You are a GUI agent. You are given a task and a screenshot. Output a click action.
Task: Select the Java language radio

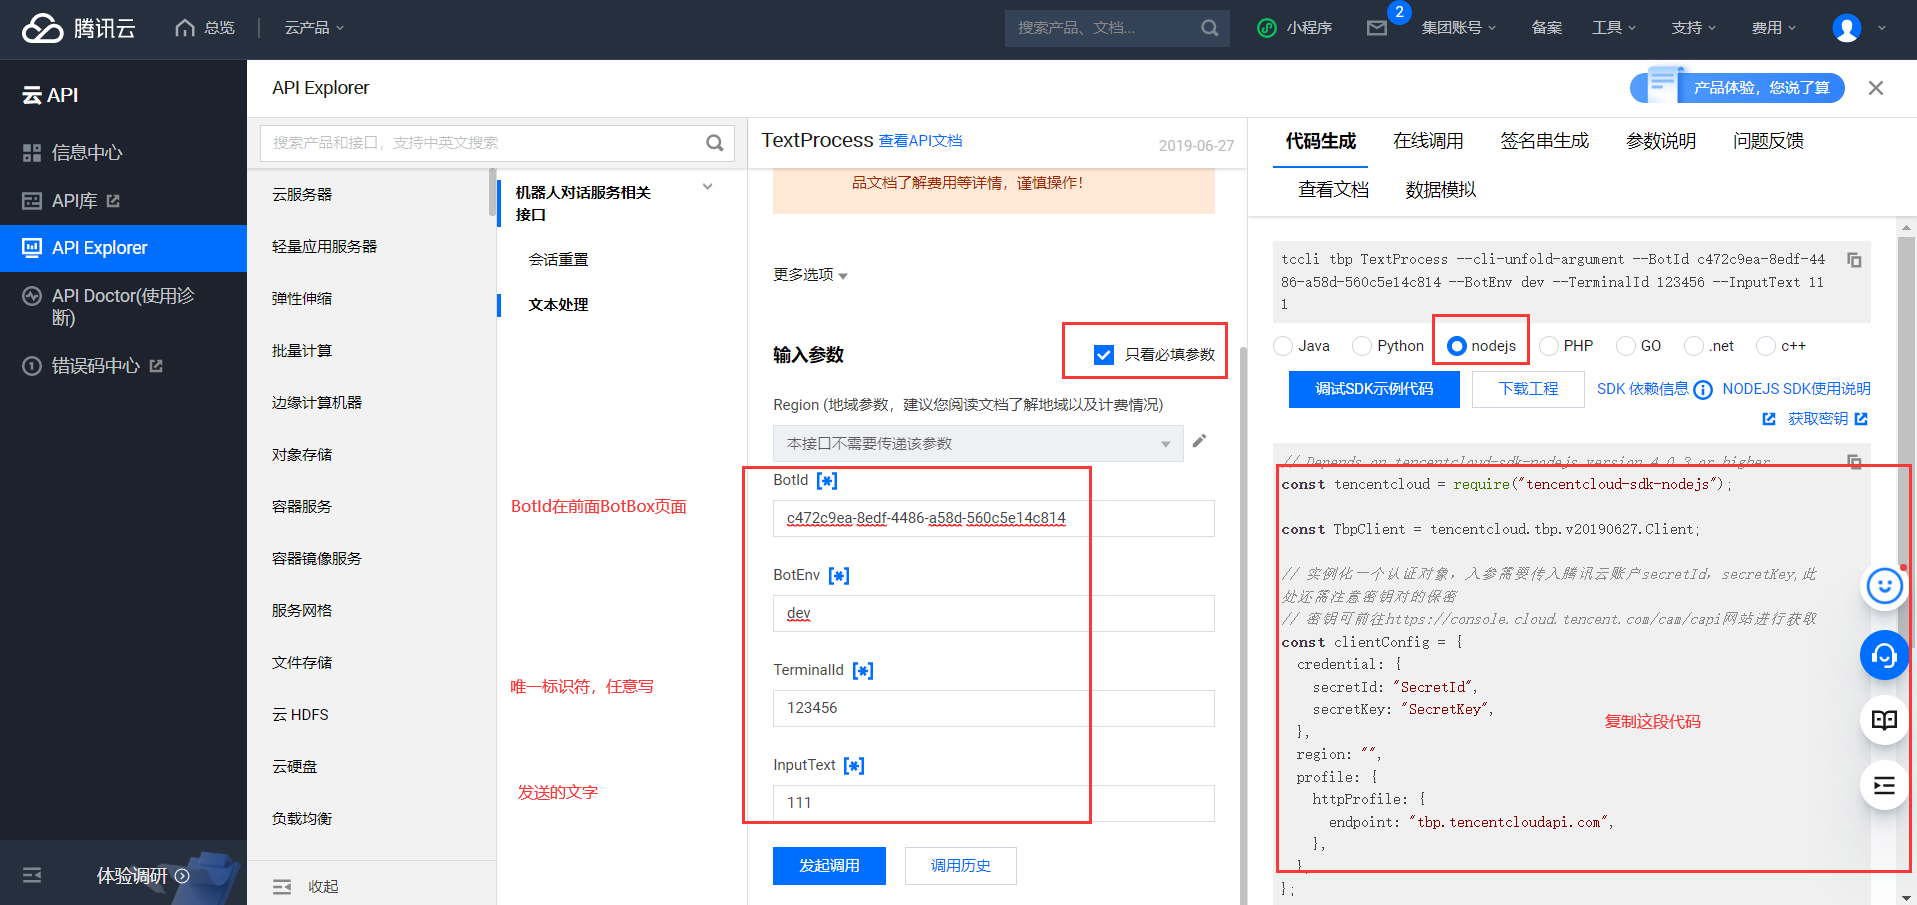[1283, 346]
